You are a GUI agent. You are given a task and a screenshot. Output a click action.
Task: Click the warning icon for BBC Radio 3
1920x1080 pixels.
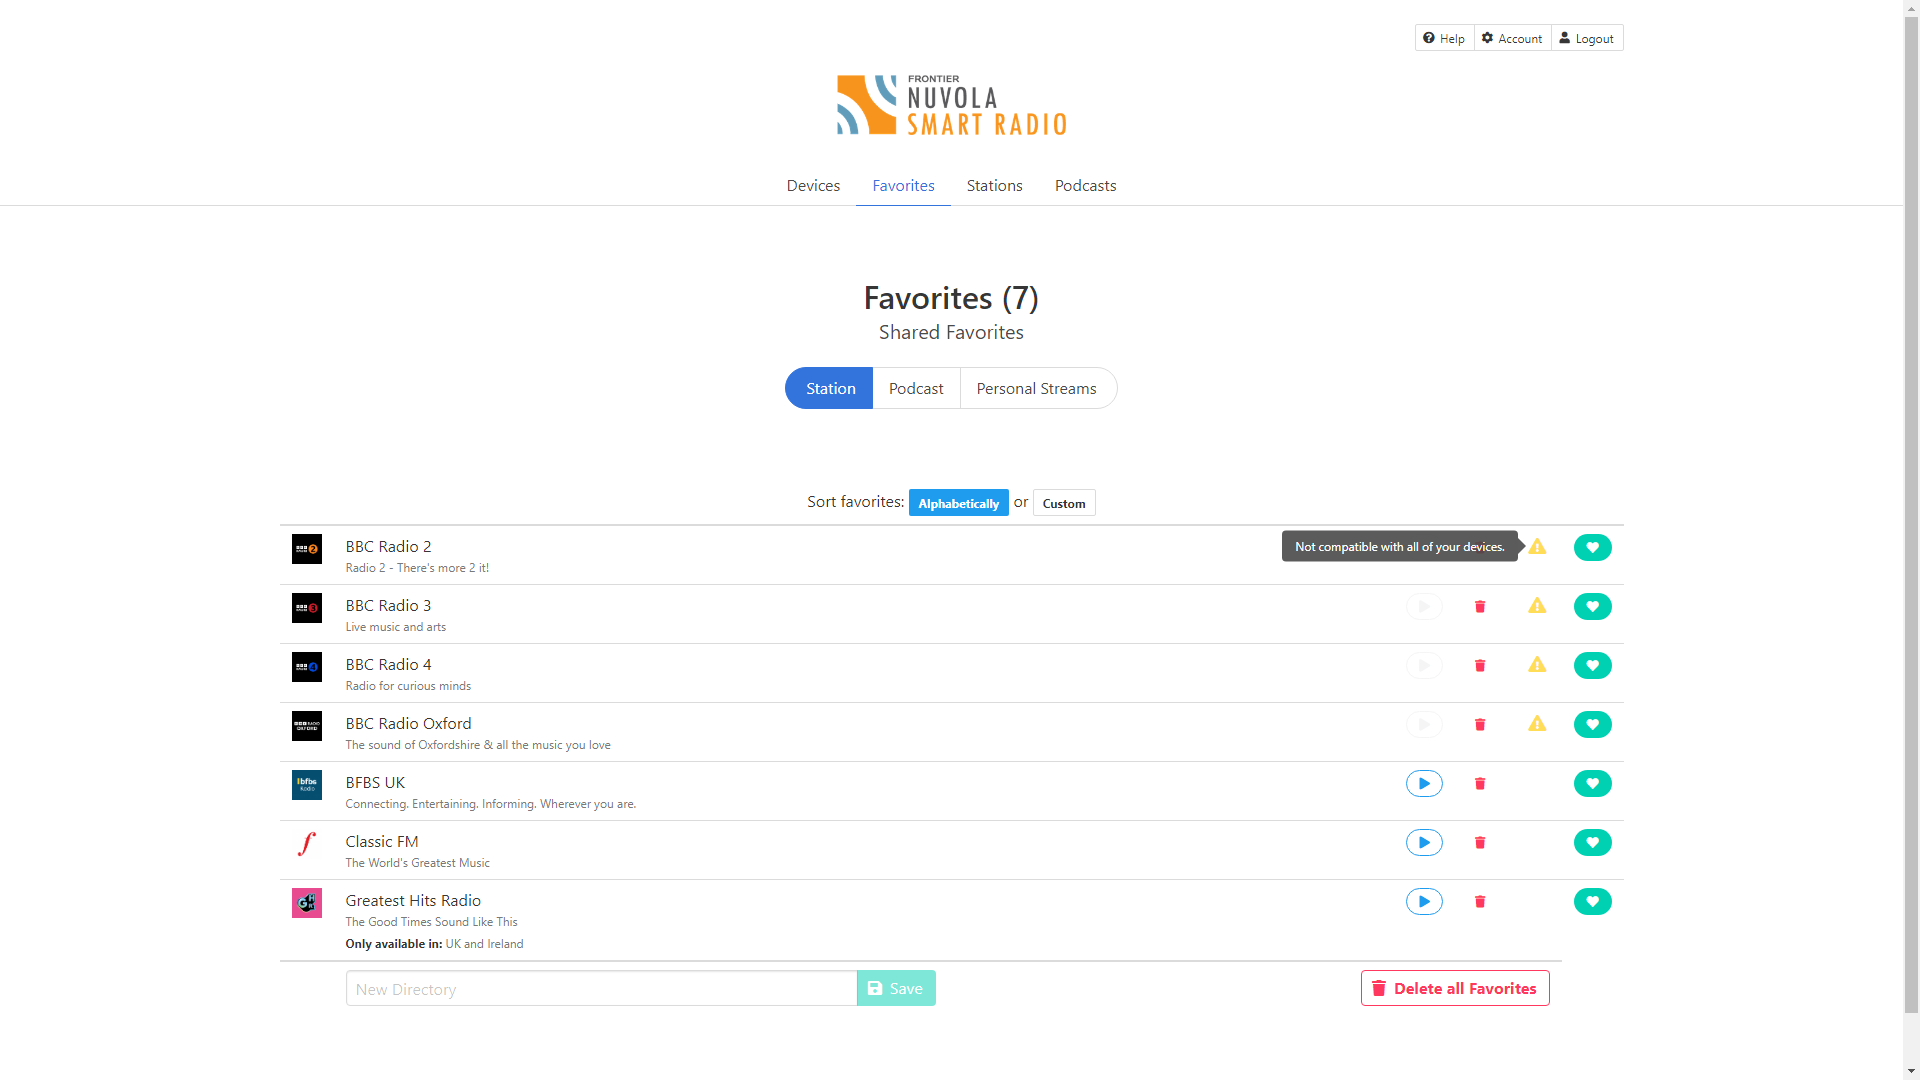point(1537,606)
